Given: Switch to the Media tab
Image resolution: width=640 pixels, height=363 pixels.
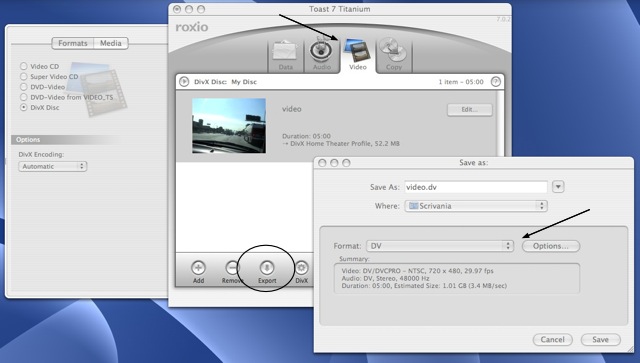Looking at the screenshot, I should click(x=111, y=43).
